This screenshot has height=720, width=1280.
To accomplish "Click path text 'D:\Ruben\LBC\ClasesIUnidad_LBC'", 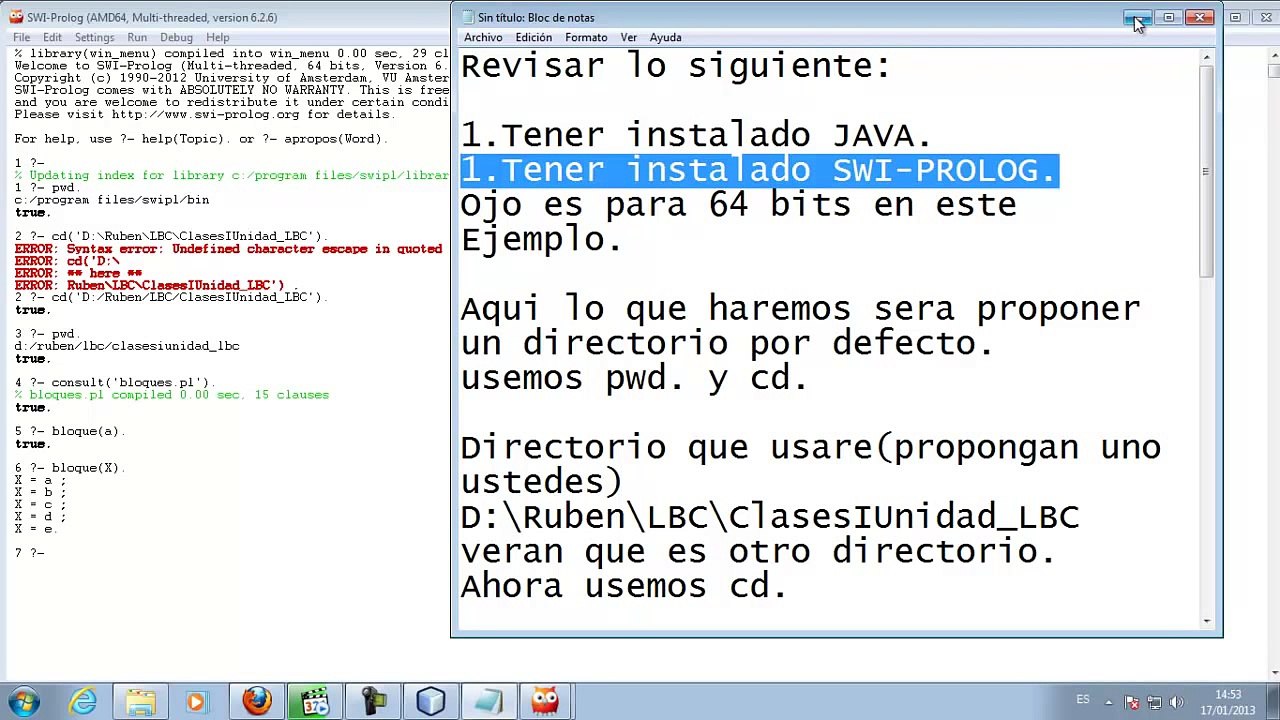I will point(770,517).
